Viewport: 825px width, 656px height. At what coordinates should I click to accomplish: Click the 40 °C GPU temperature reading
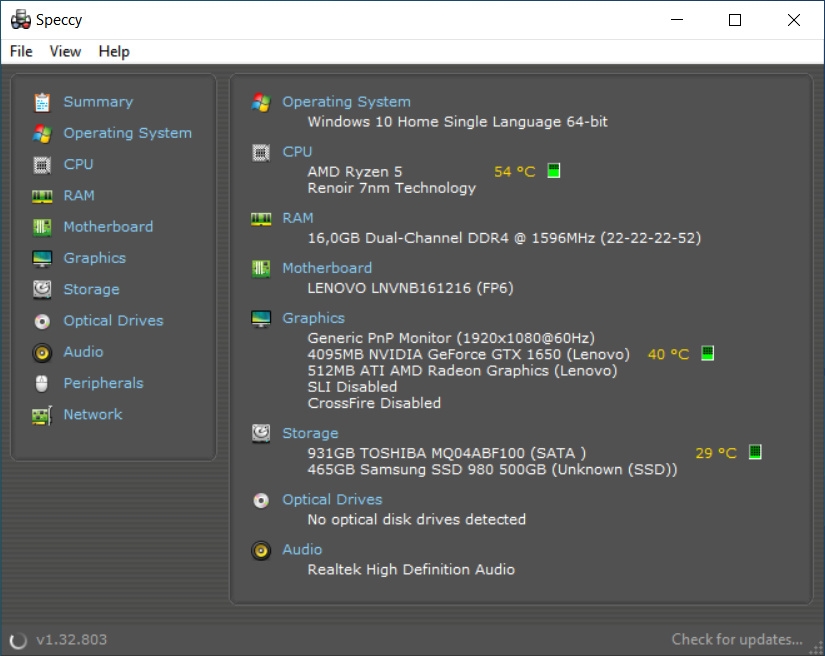[669, 355]
